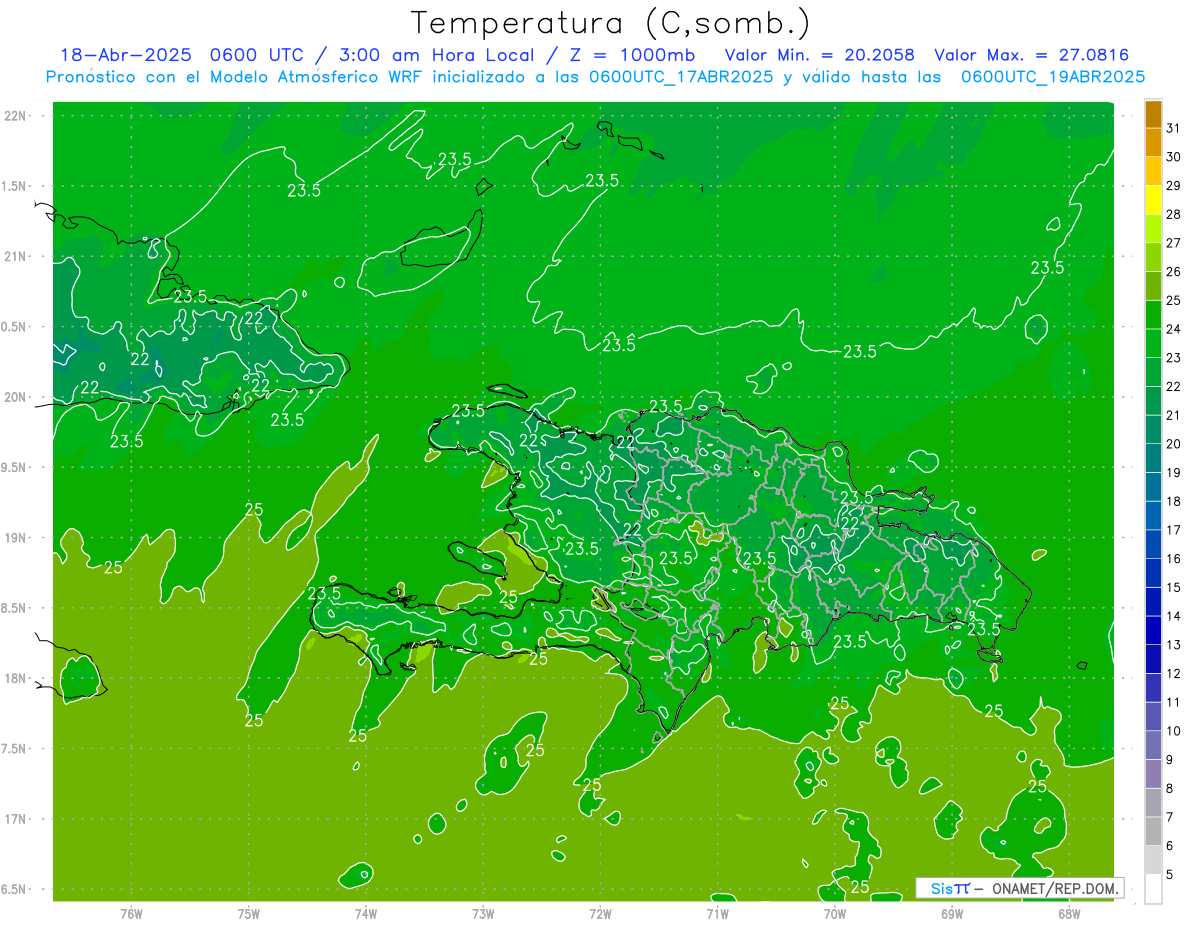The width and height of the screenshot is (1200, 927).
Task: Pick the yellow swatch between 28 and 29
Action: point(1153,200)
